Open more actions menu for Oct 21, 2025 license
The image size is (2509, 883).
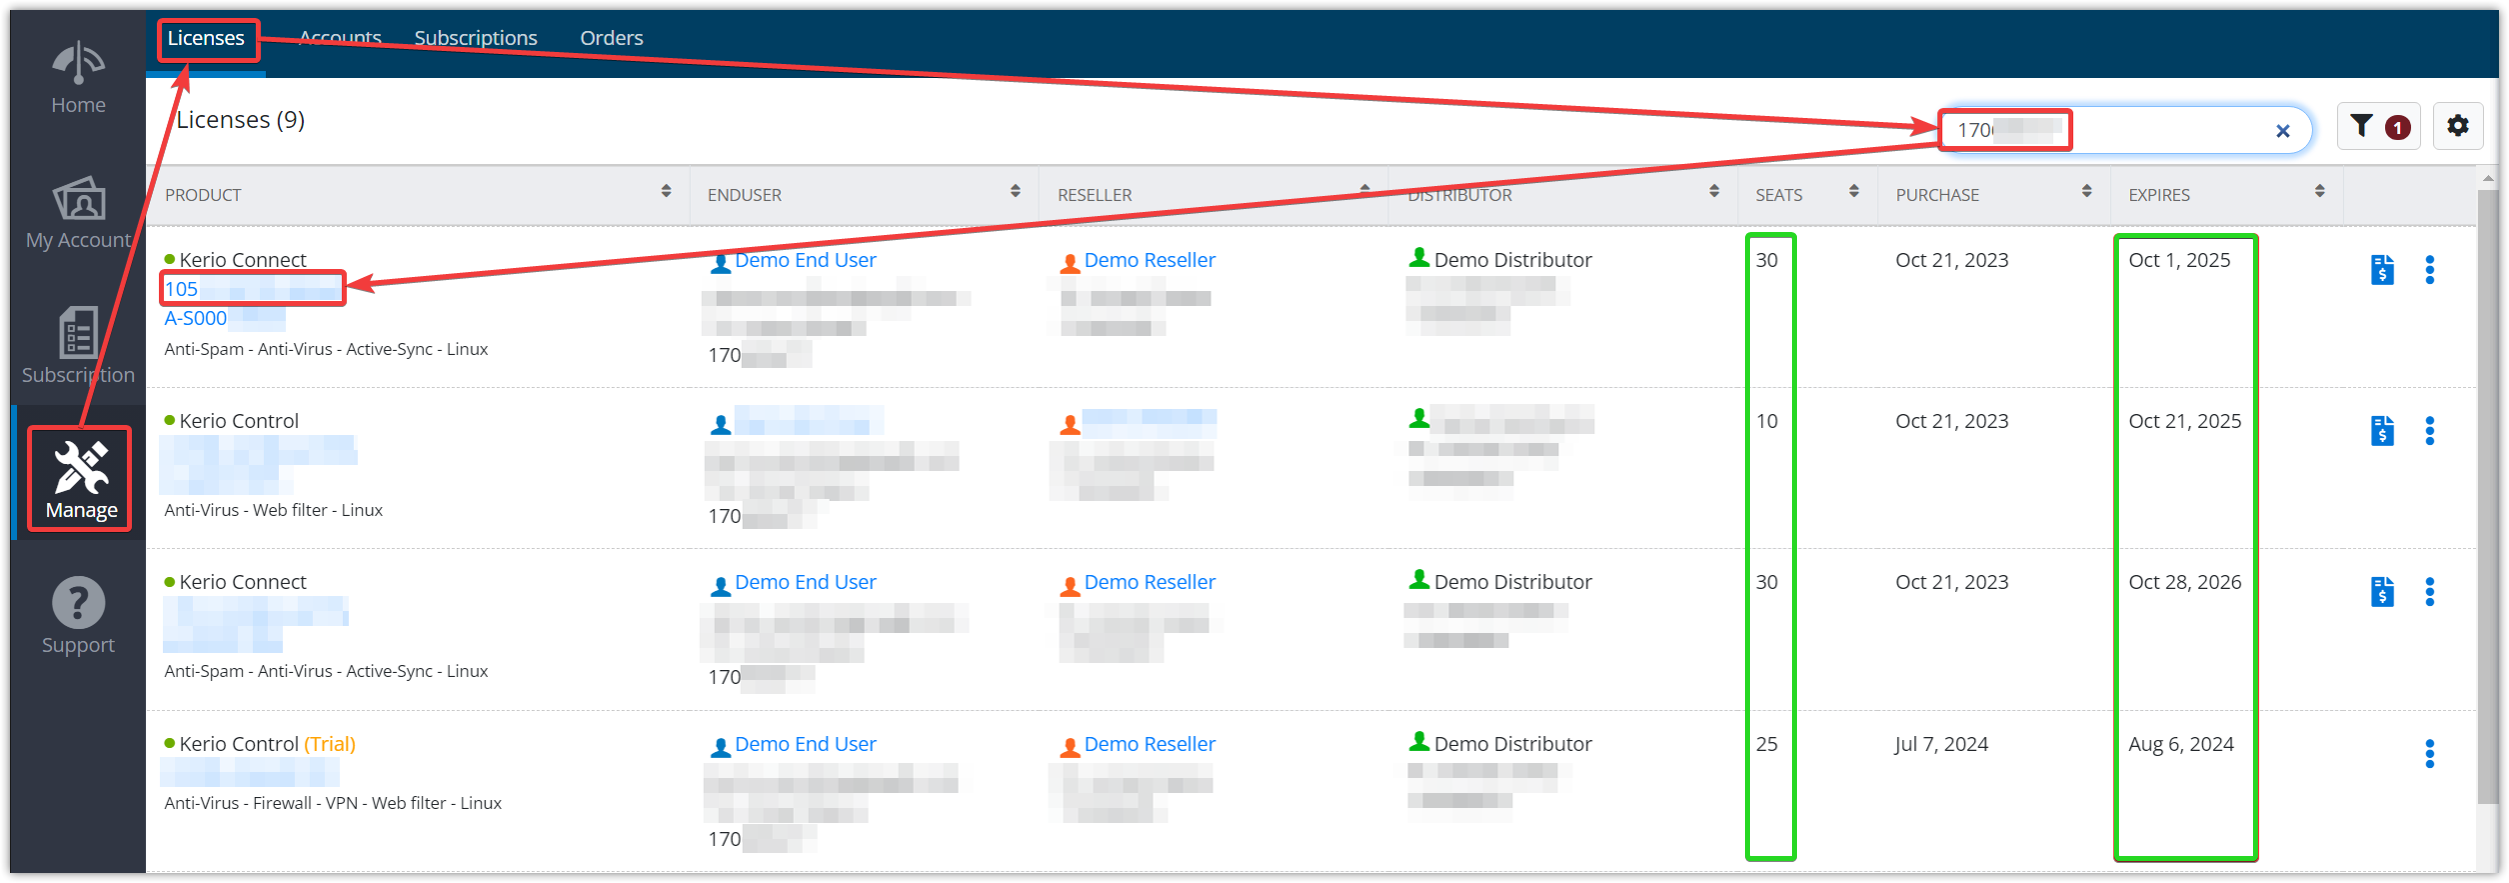click(2430, 431)
